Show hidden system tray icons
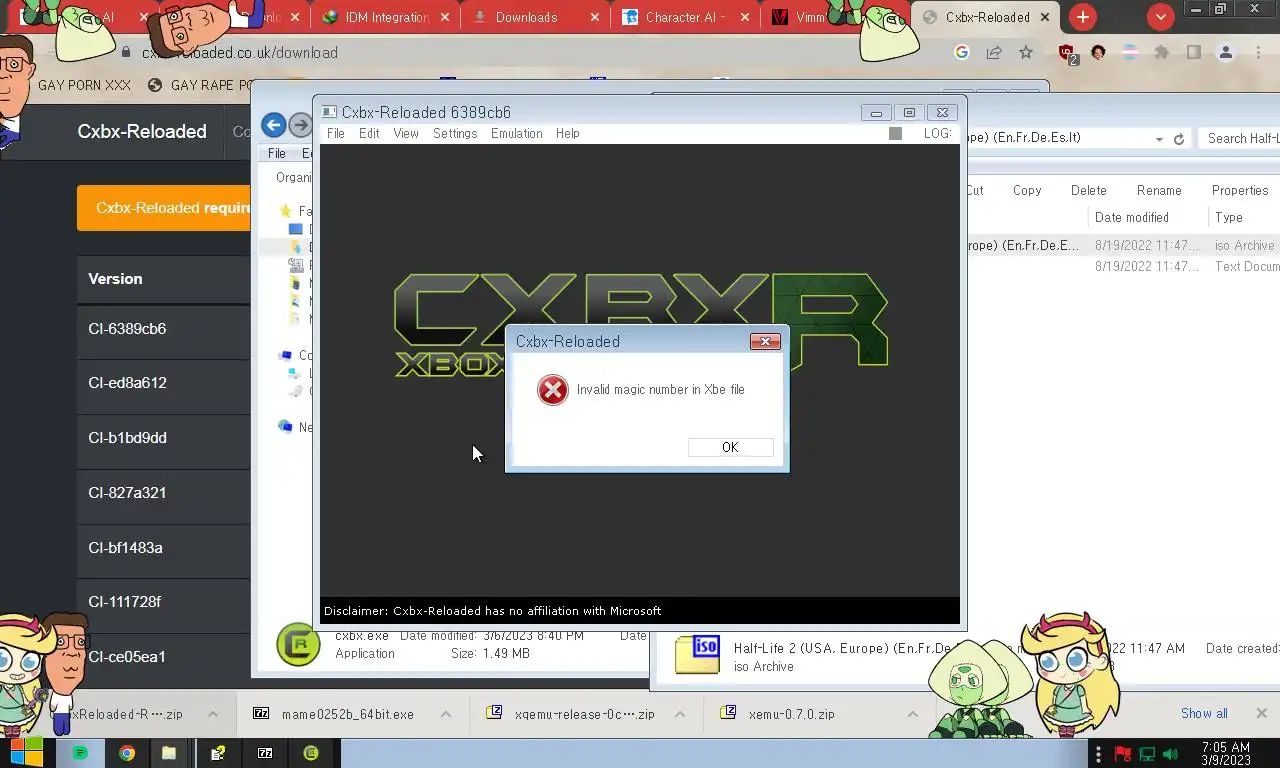Viewport: 1280px width, 768px height. (1099, 754)
